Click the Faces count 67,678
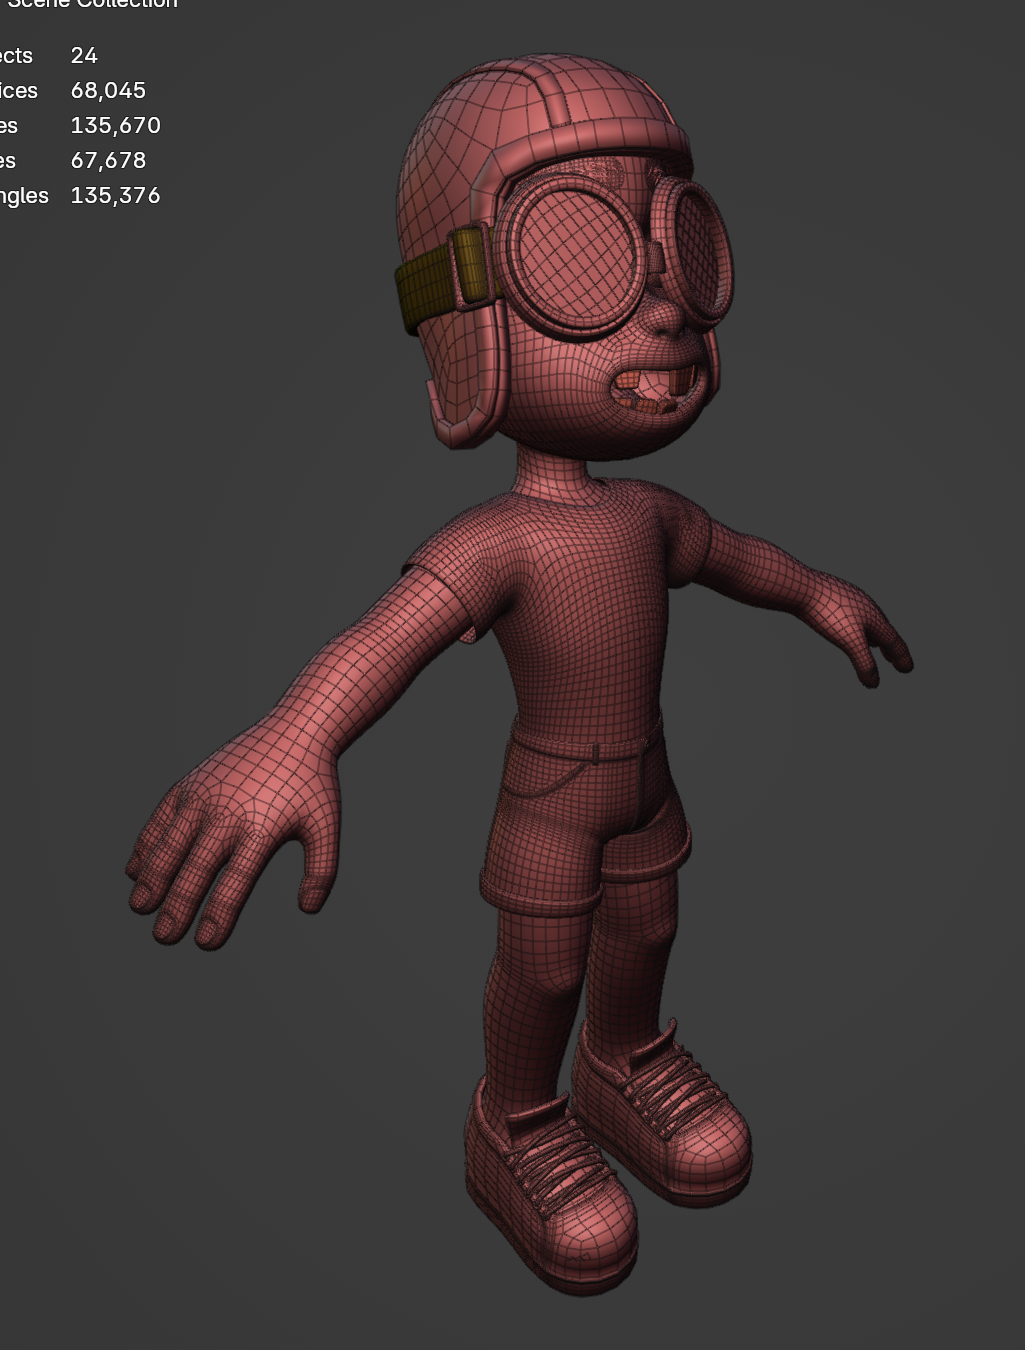Image resolution: width=1025 pixels, height=1350 pixels. 108,161
